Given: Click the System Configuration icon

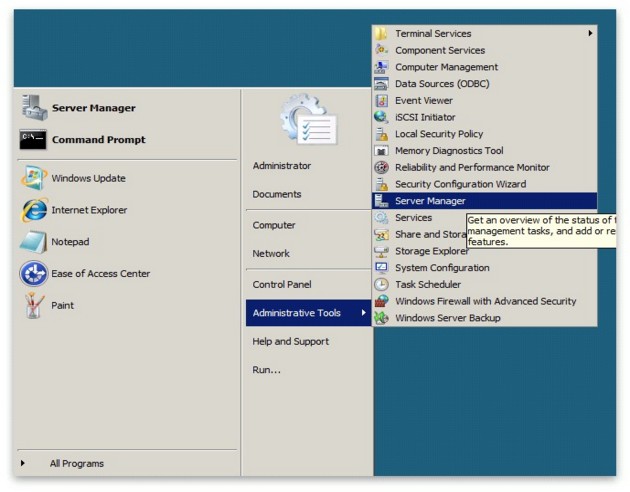Looking at the screenshot, I should pyautogui.click(x=381, y=267).
